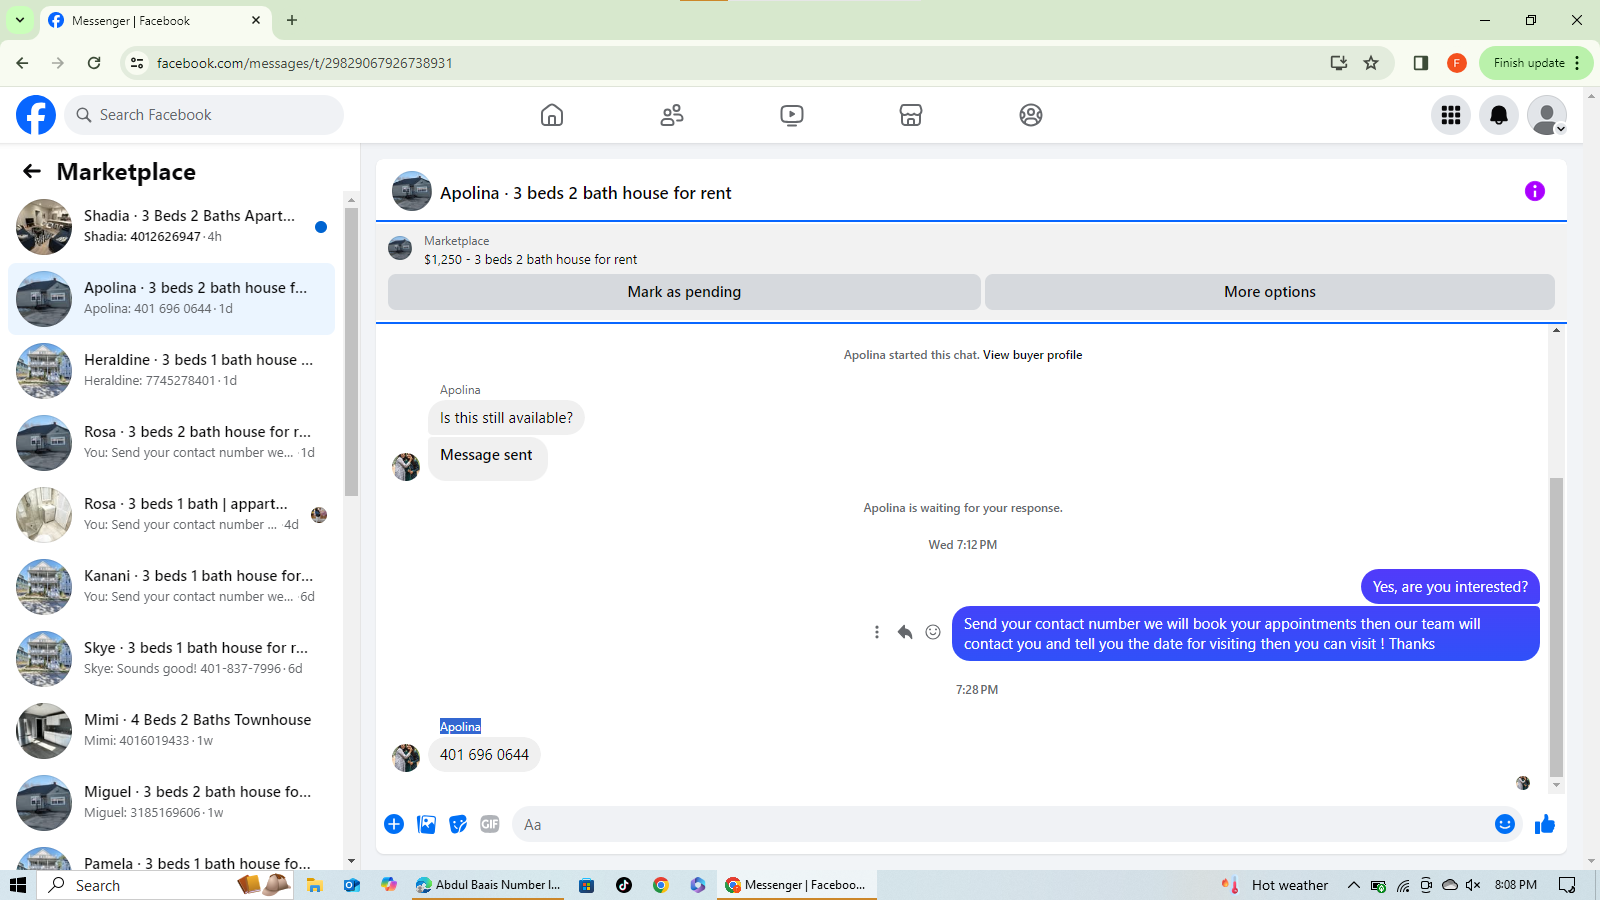
Task: Open Skye 3 beds 1 bath conversation
Action: pos(171,659)
